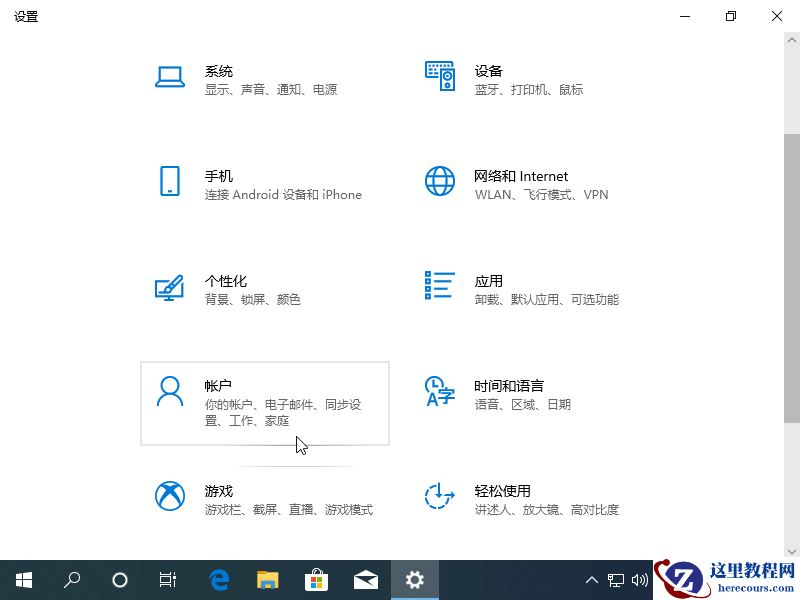Adjust the speaker volume in the tray

[x=640, y=579]
